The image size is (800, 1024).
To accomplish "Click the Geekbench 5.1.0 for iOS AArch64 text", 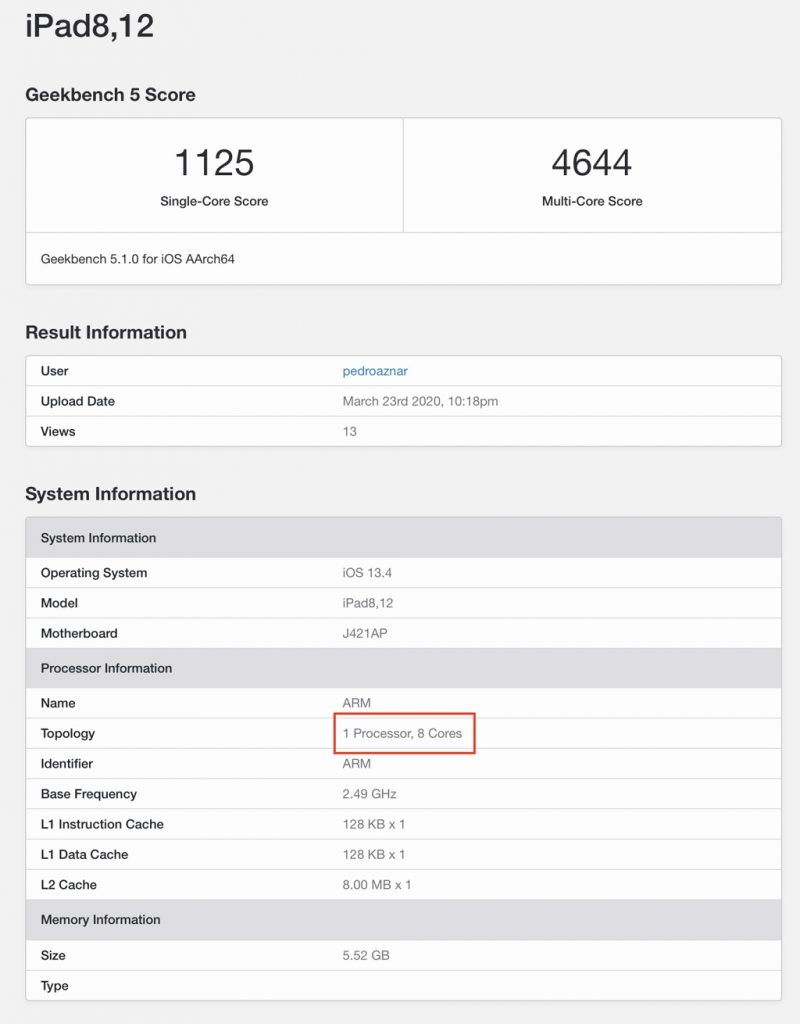I will 138,259.
